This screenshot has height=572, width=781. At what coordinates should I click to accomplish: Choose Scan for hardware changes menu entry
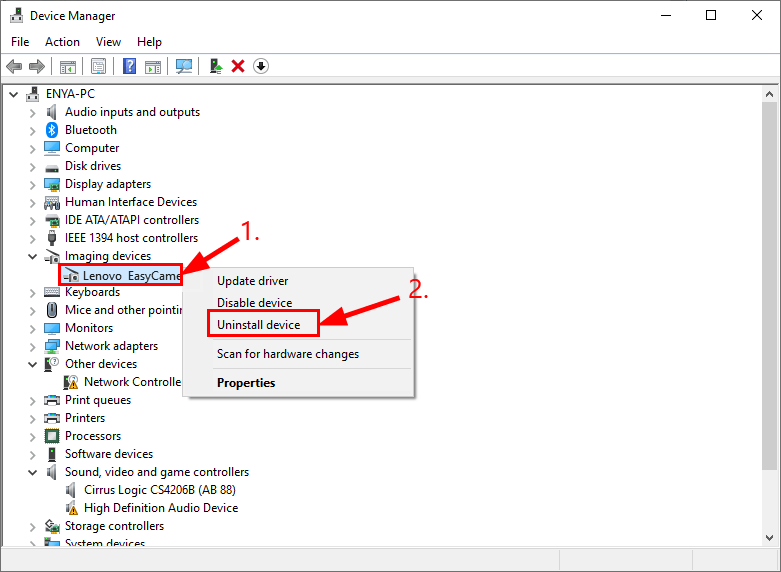298,354
